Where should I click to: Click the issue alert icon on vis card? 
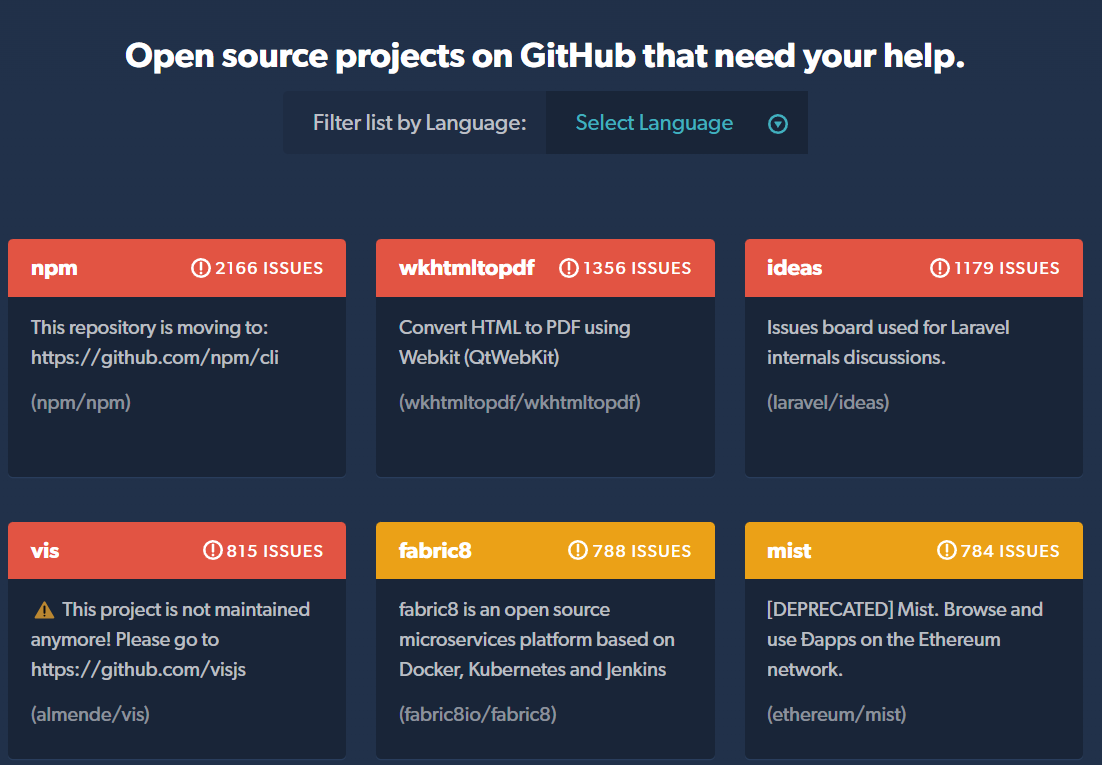click(x=212, y=551)
